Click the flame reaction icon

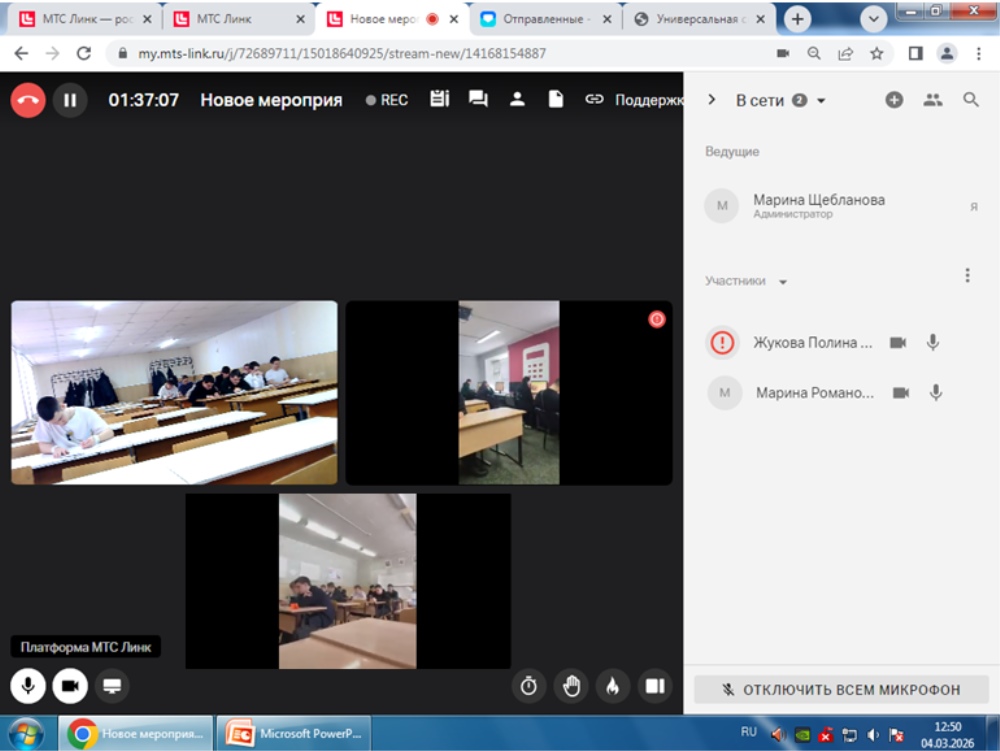613,686
